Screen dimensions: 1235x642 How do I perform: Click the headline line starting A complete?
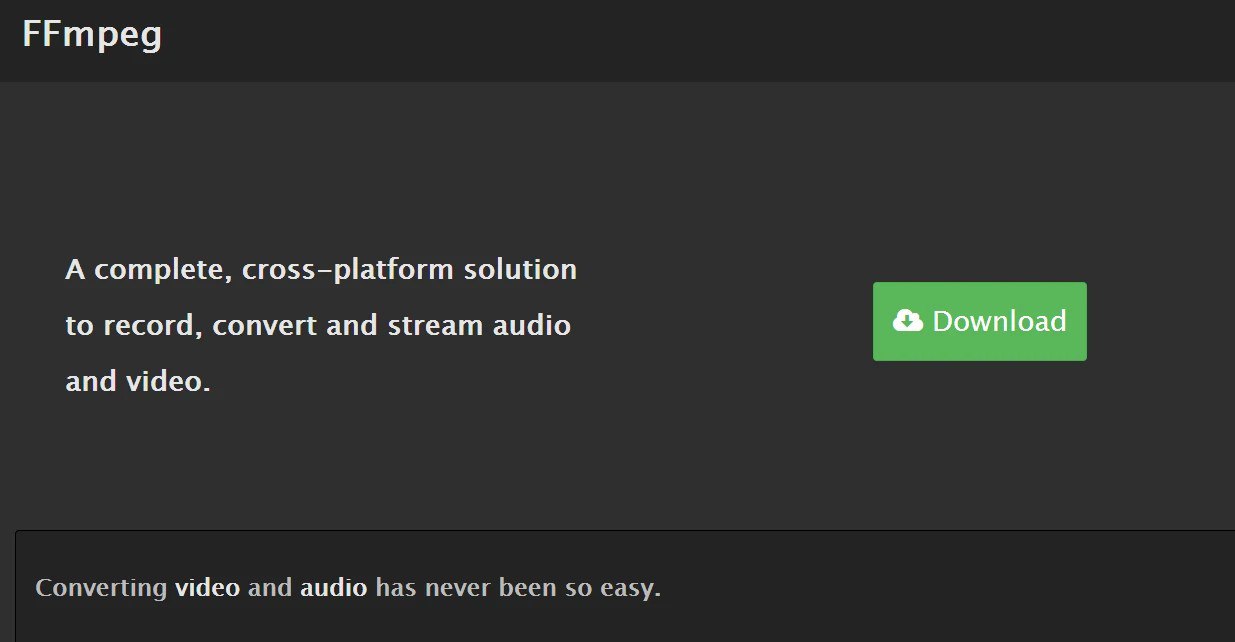(x=321, y=270)
